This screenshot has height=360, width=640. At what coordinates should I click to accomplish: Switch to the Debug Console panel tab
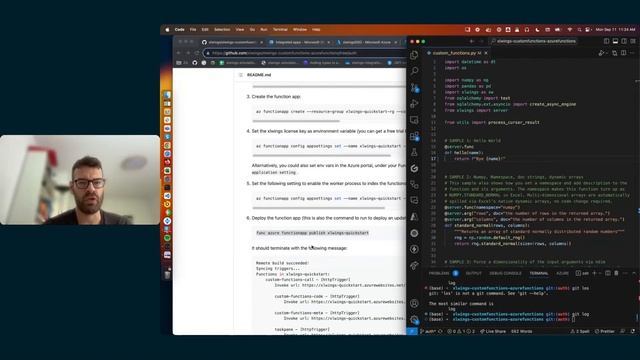[505, 273]
